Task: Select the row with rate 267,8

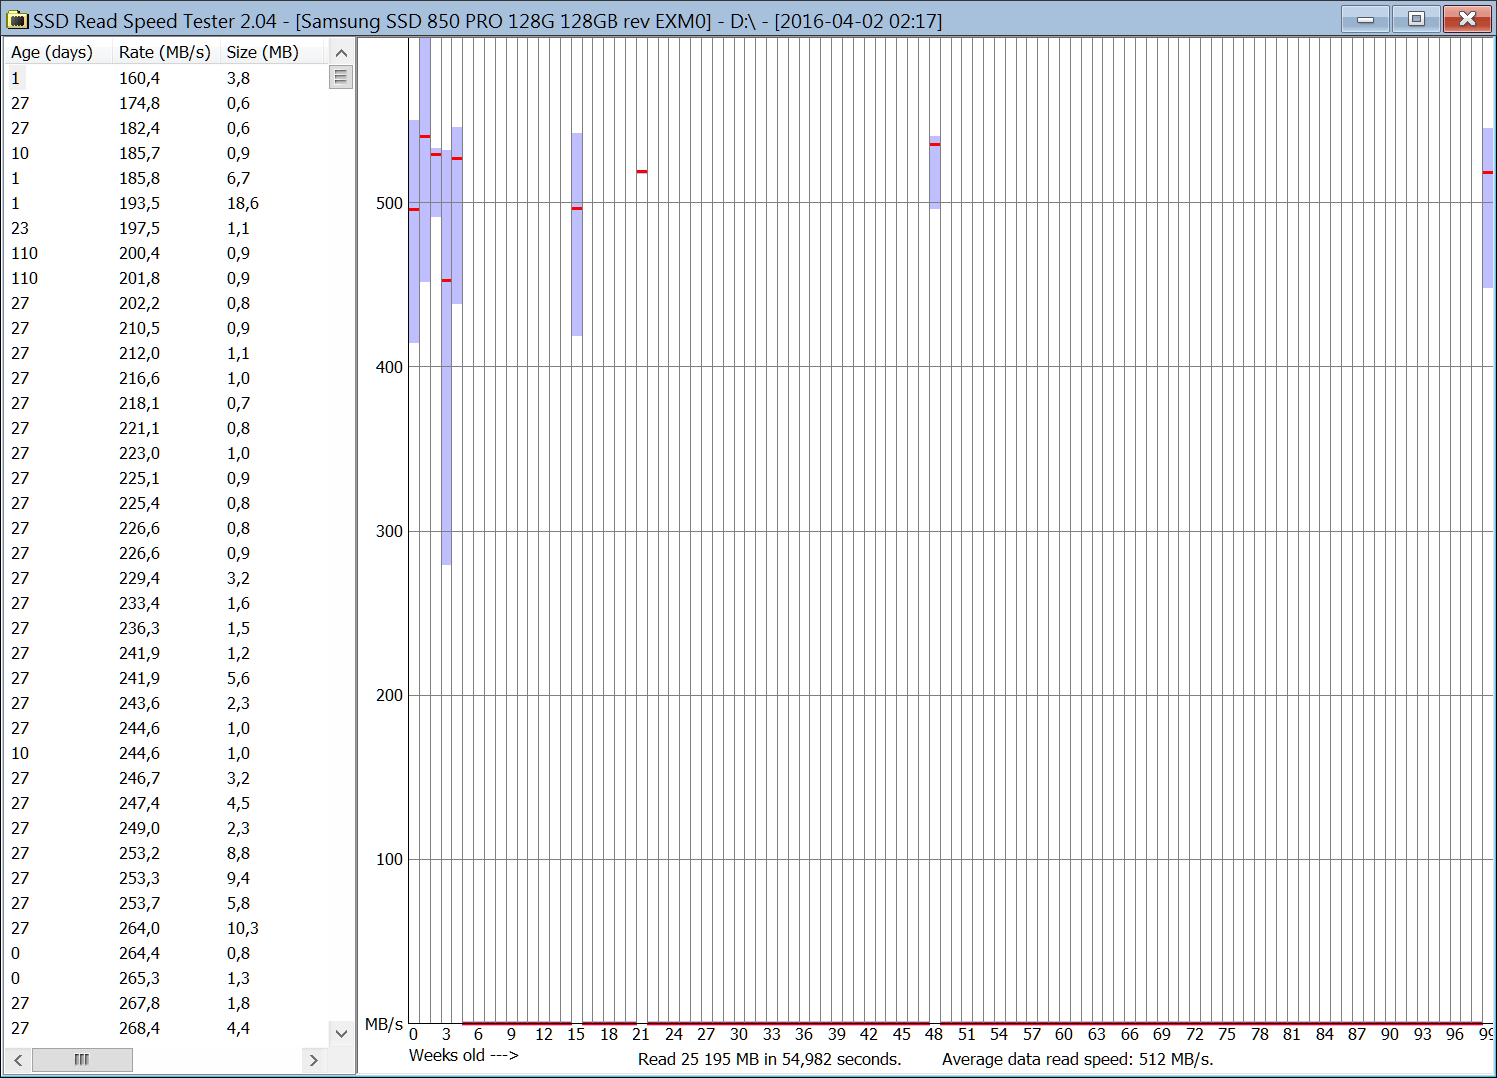Action: (167, 1003)
